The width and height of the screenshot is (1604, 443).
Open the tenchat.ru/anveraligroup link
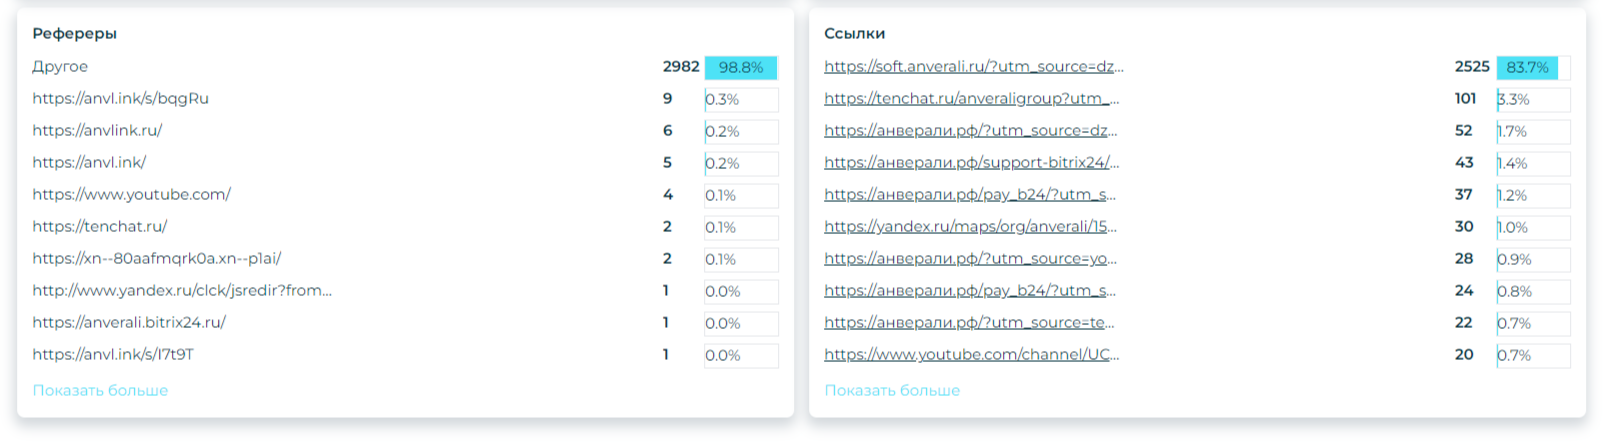click(971, 99)
